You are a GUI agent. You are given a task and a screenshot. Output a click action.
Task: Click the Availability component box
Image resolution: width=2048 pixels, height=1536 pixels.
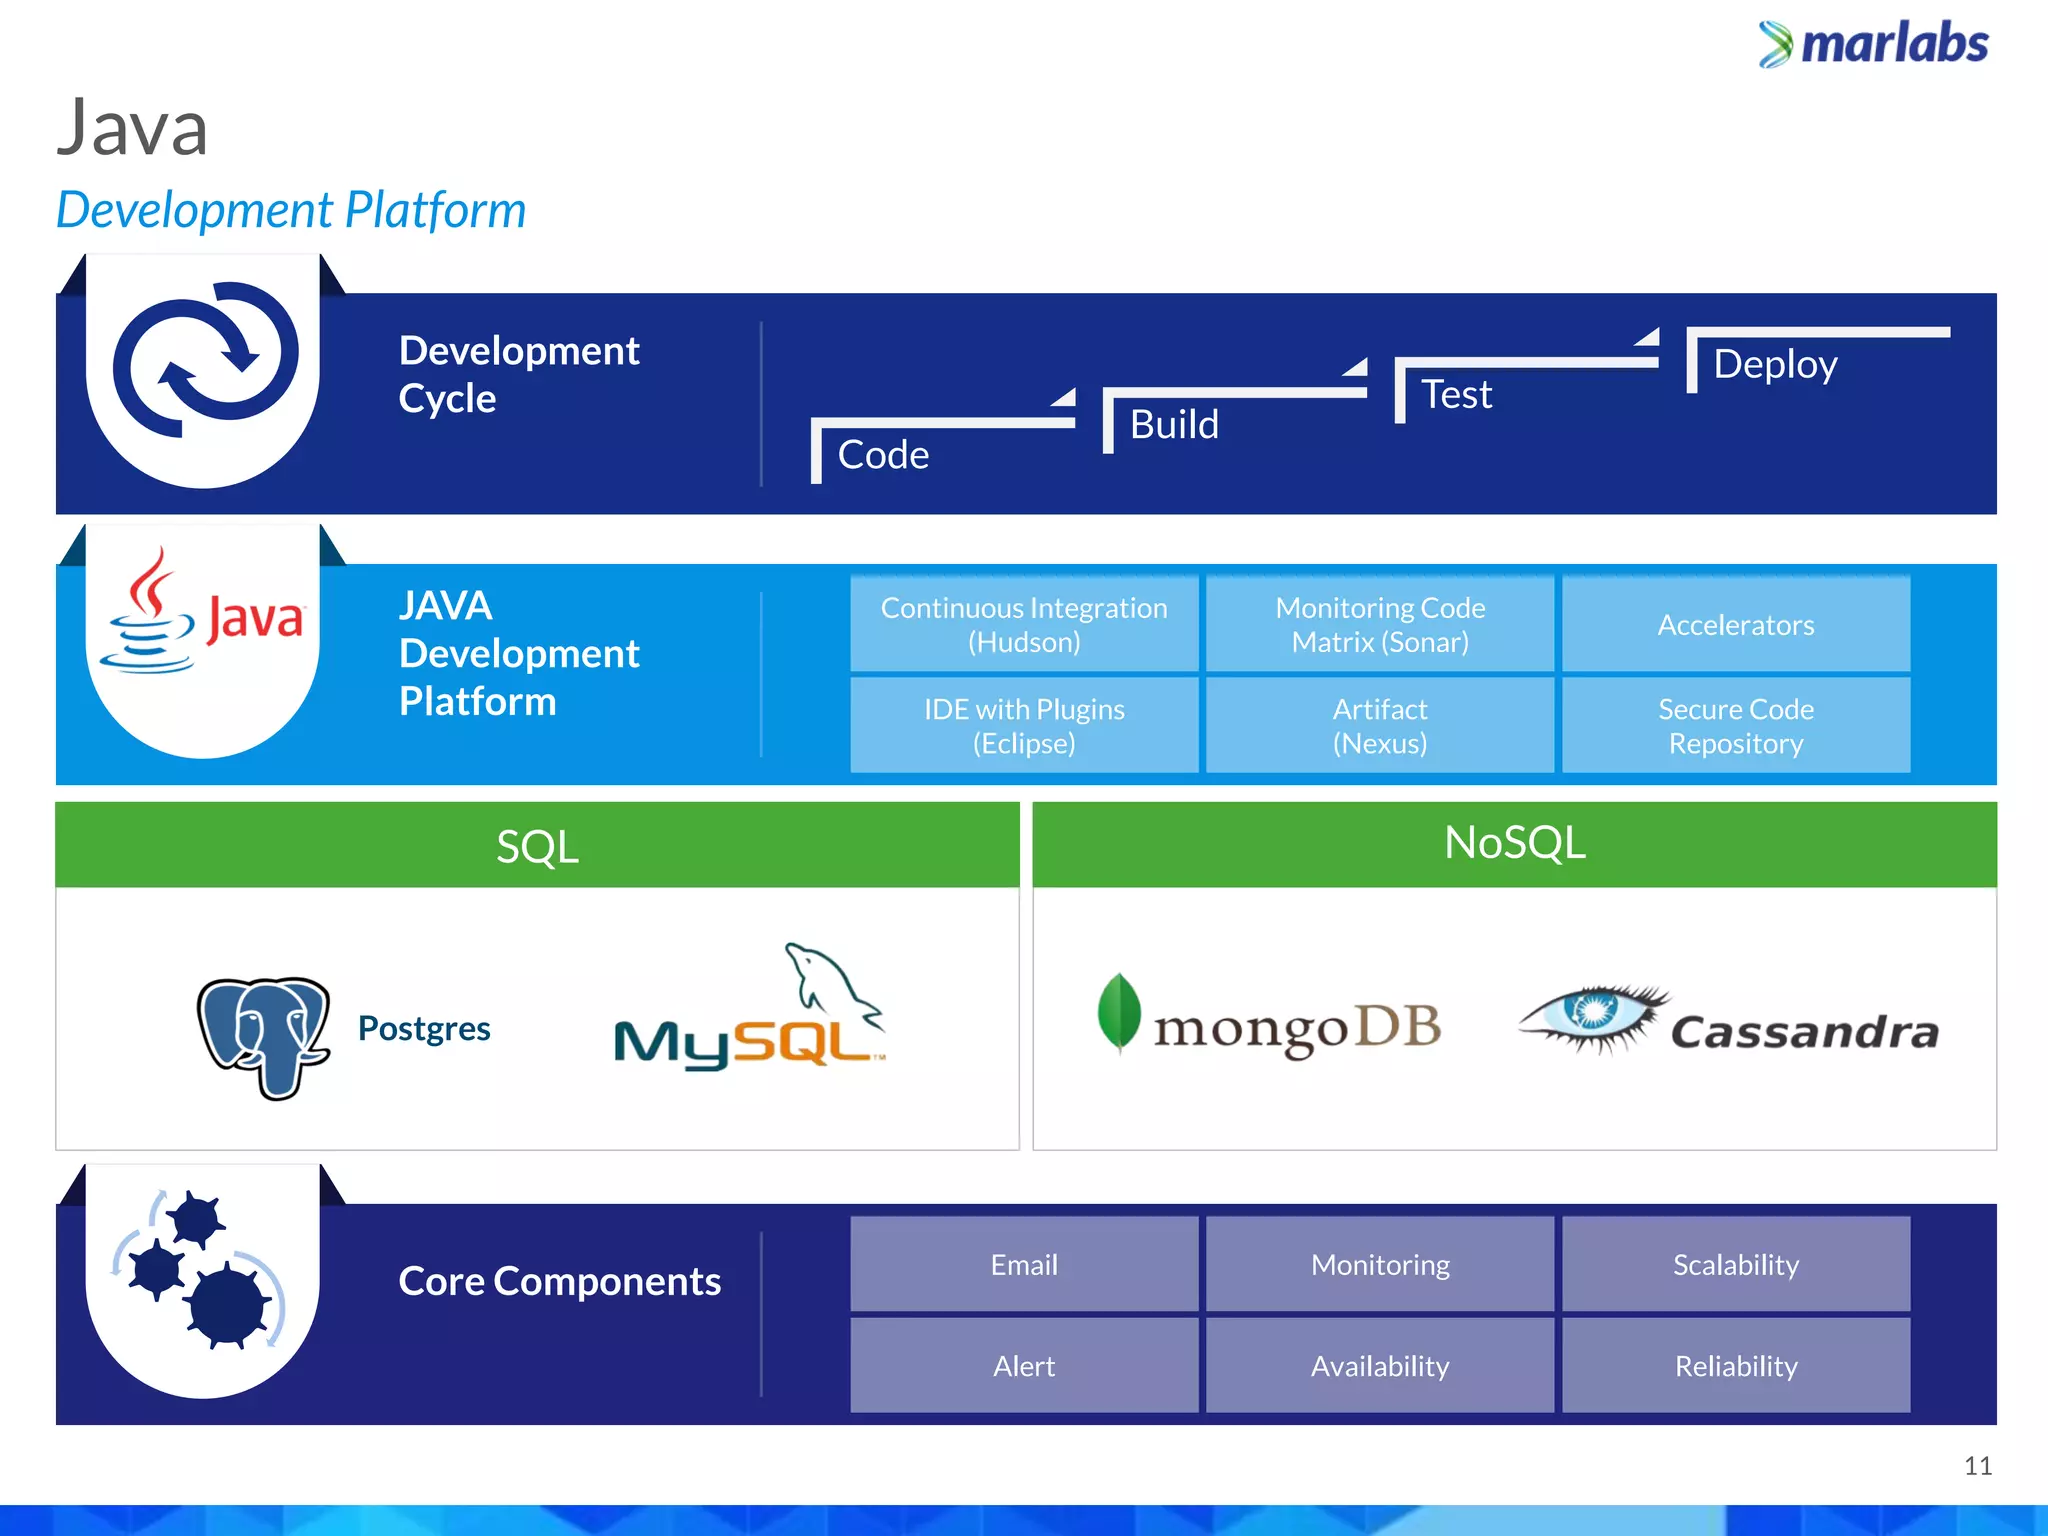[x=1380, y=1366]
